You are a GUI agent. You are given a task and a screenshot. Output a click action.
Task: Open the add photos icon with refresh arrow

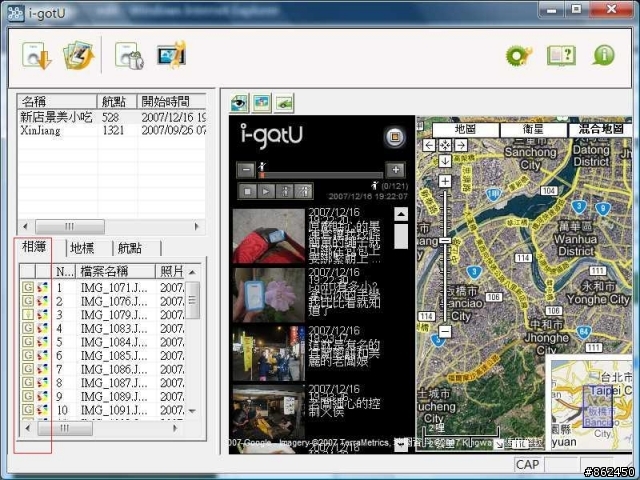pos(79,55)
